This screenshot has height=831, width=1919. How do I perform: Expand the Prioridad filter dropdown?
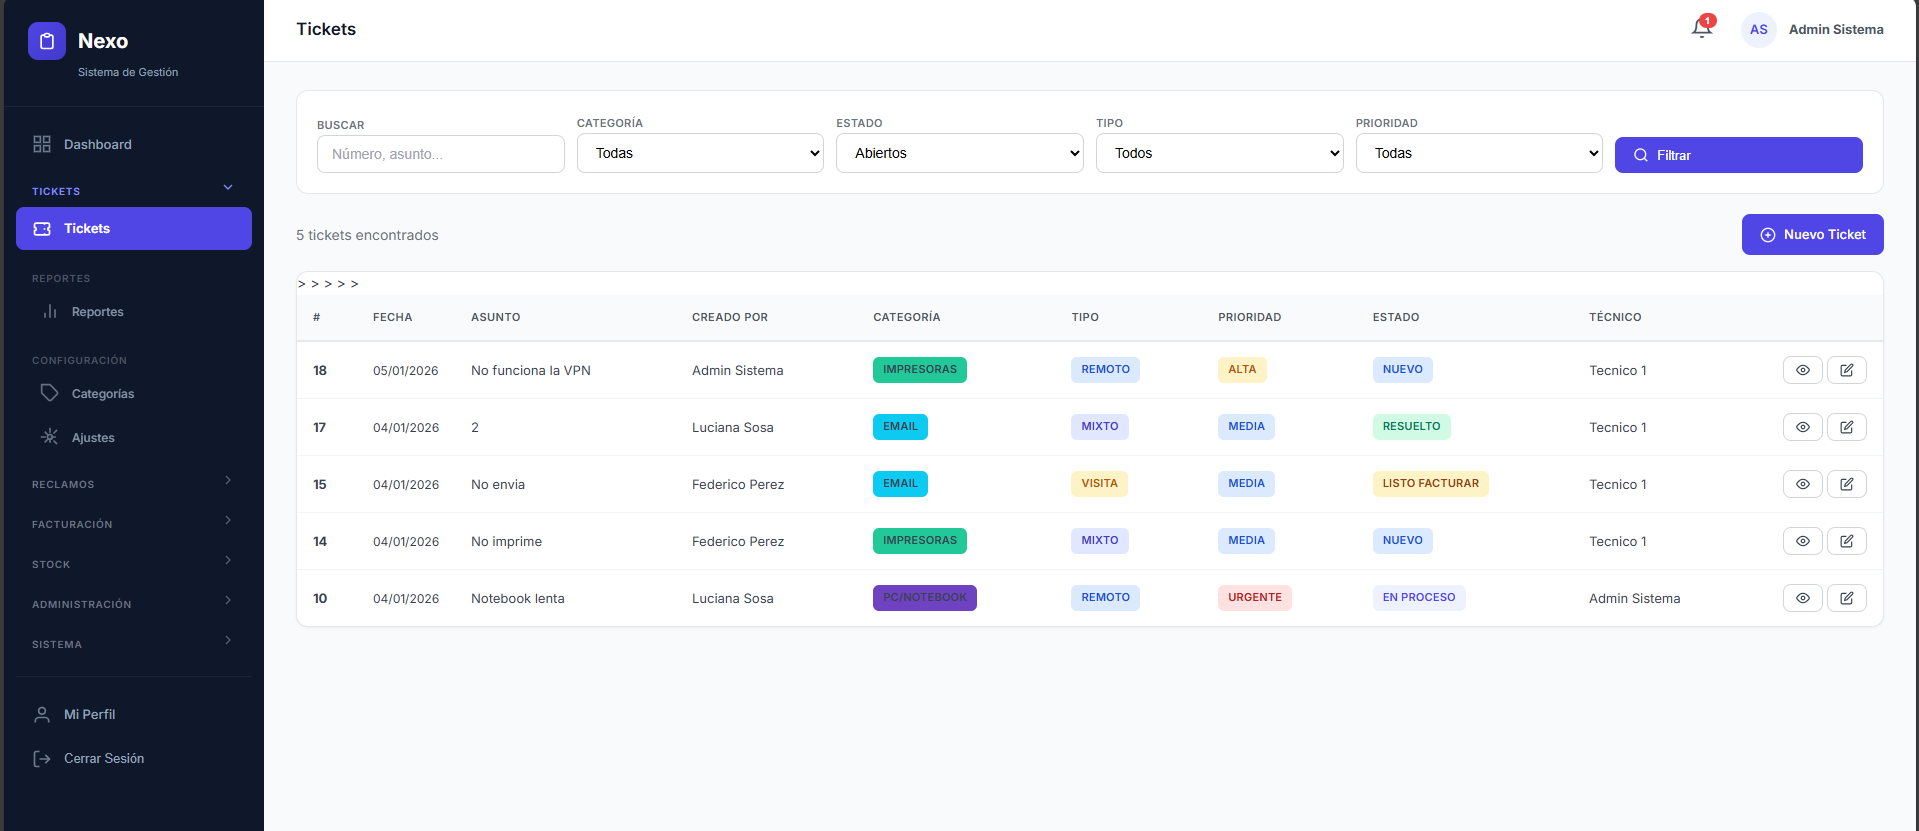(1478, 153)
